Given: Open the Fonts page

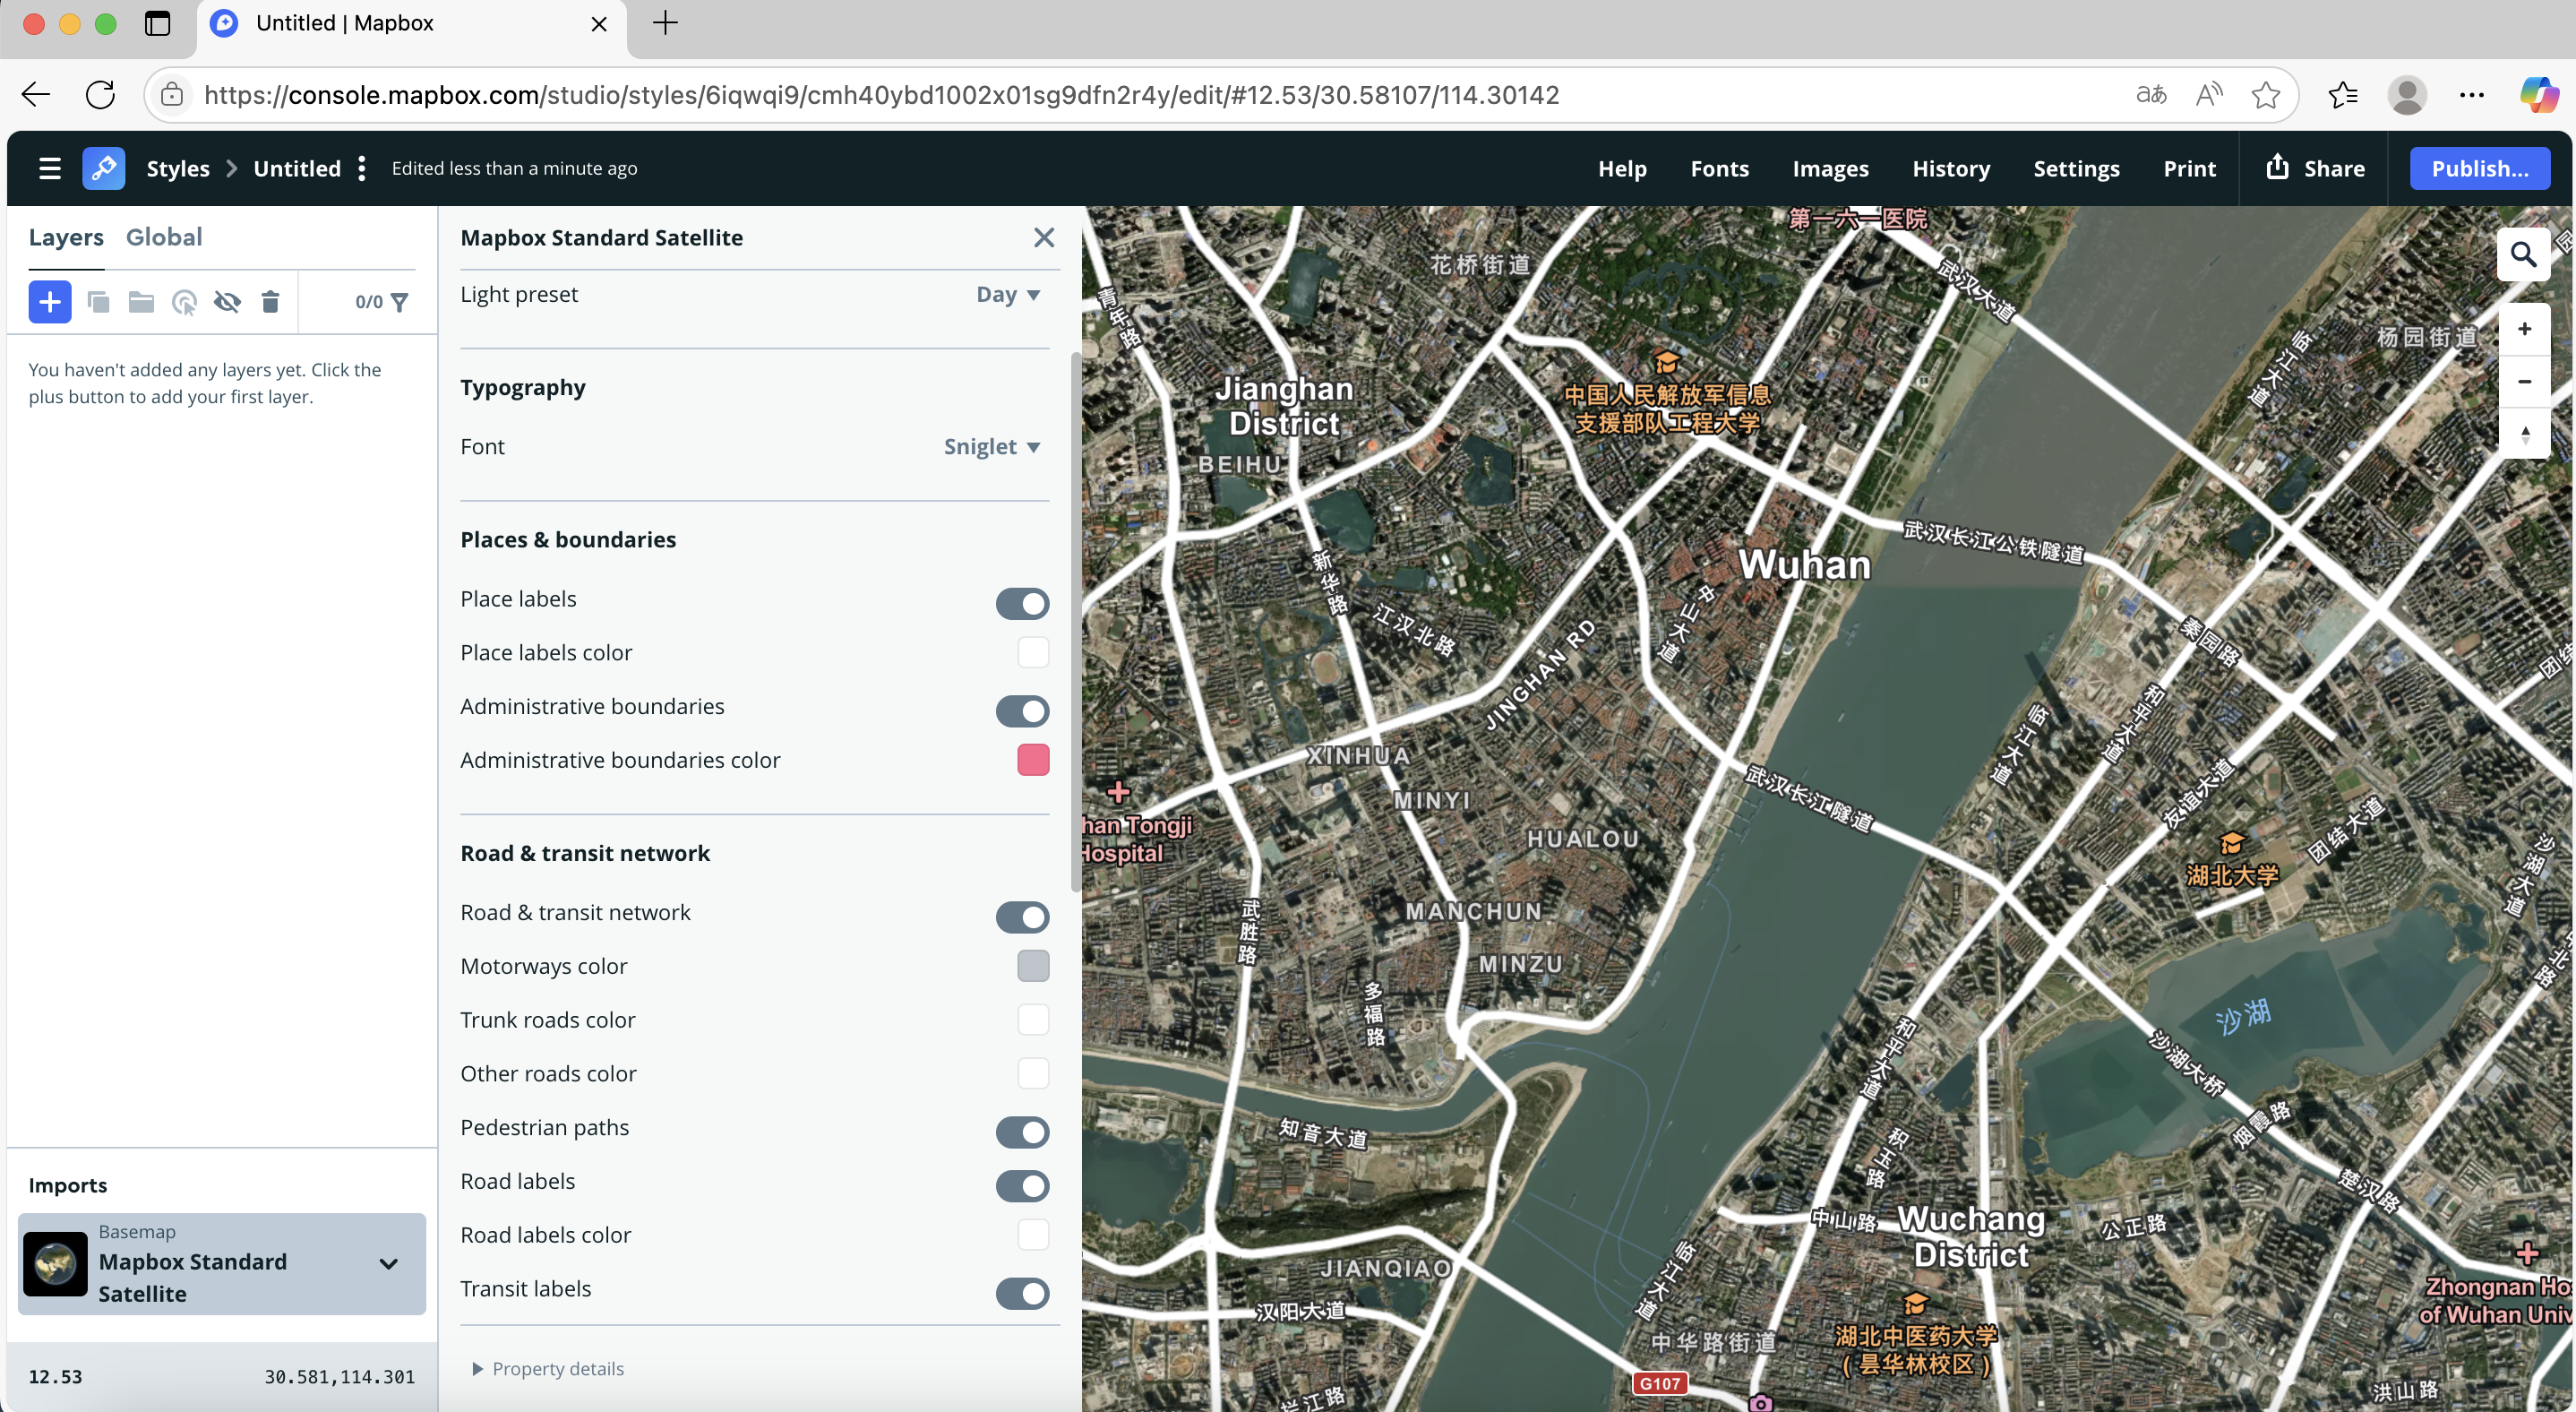Looking at the screenshot, I should [1719, 168].
